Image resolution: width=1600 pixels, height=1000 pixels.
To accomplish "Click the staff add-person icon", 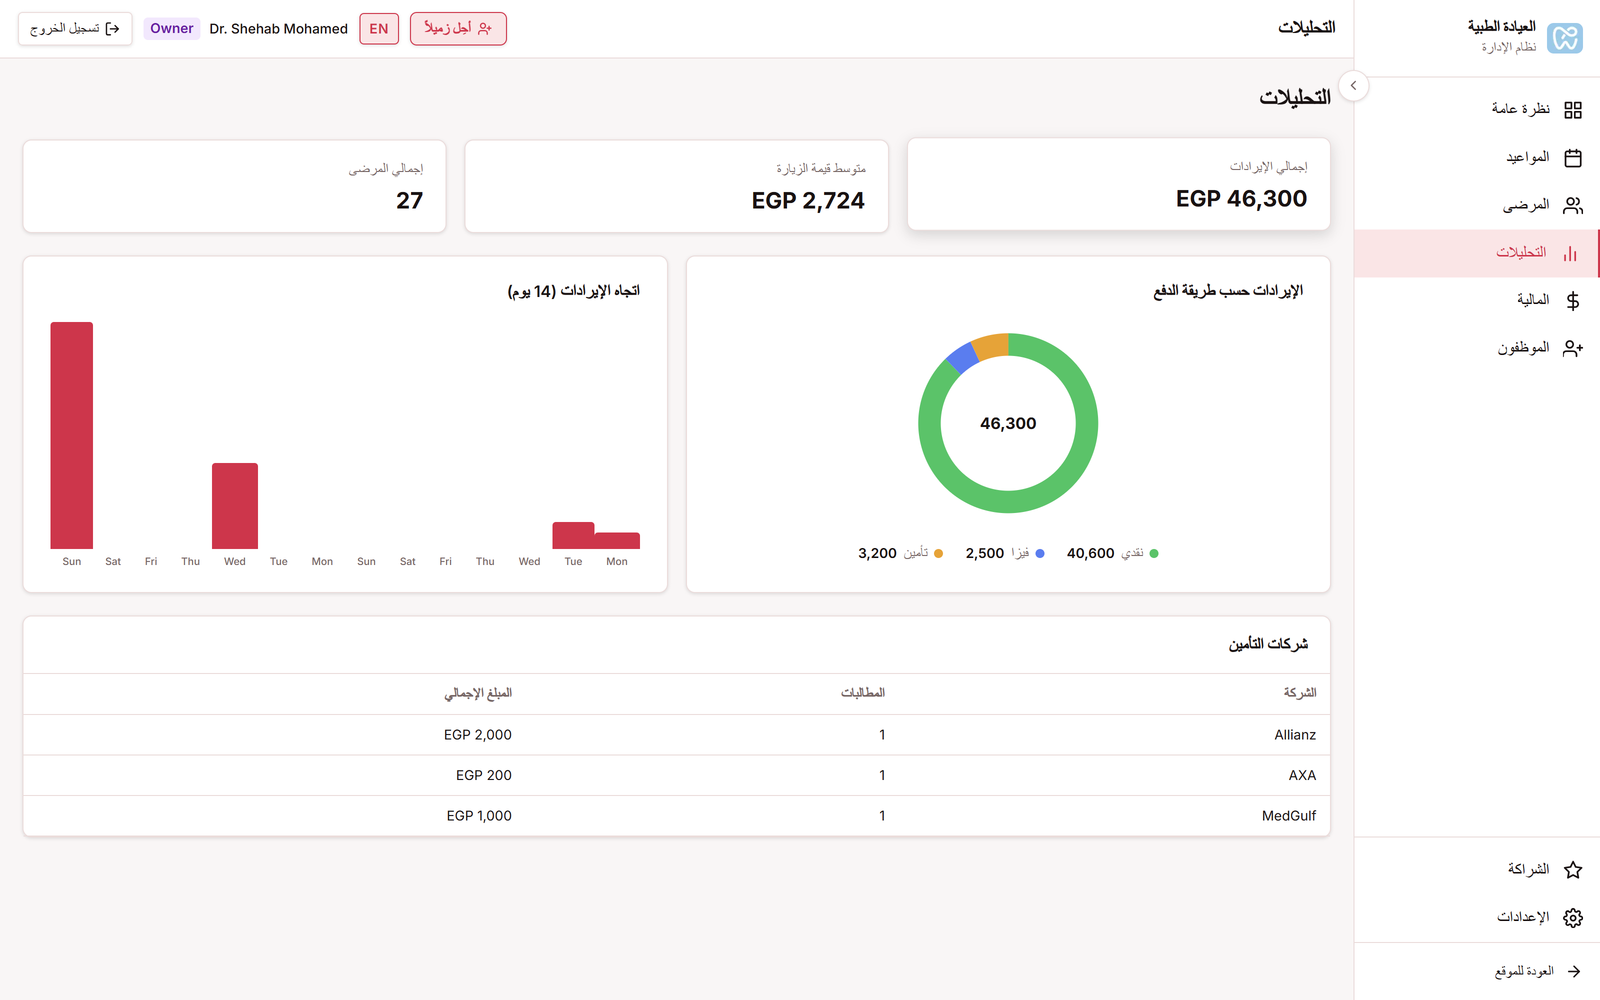I will pyautogui.click(x=1575, y=347).
